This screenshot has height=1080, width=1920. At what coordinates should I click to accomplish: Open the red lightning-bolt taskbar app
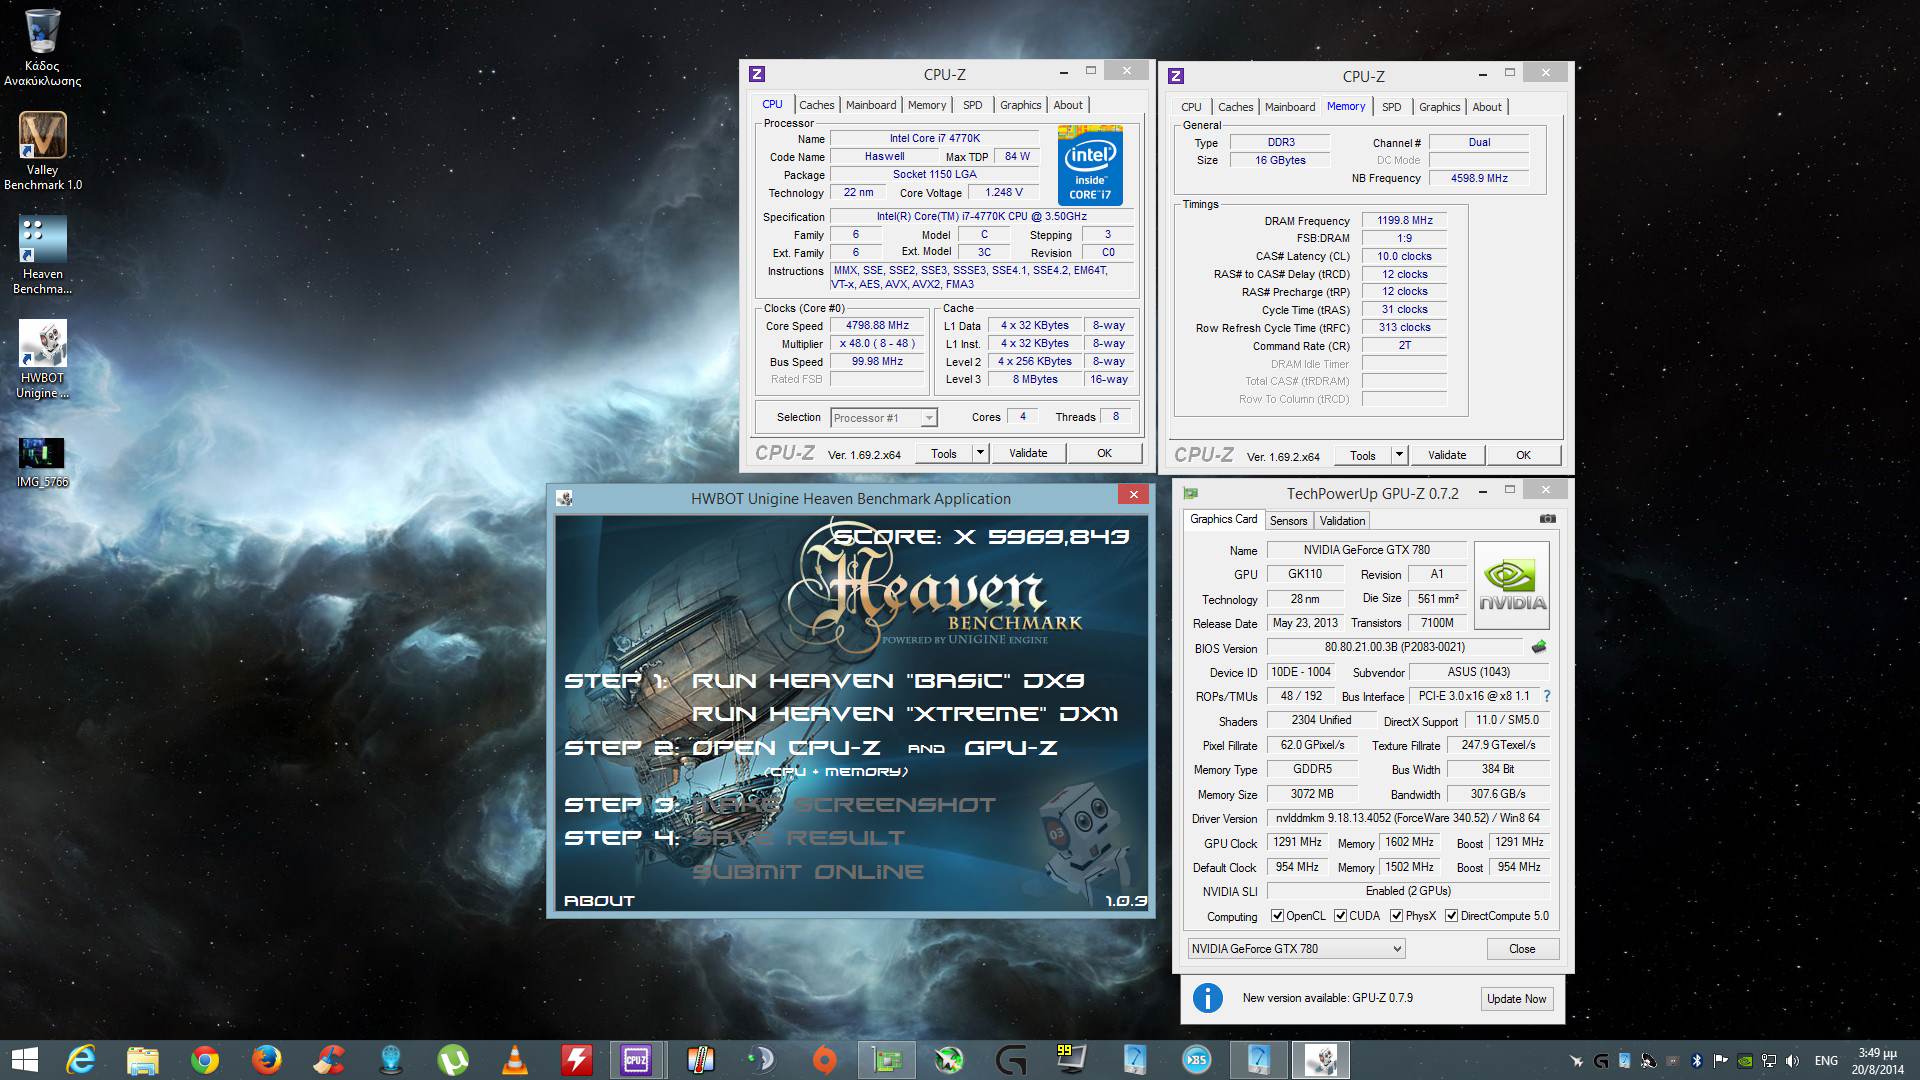point(576,1060)
